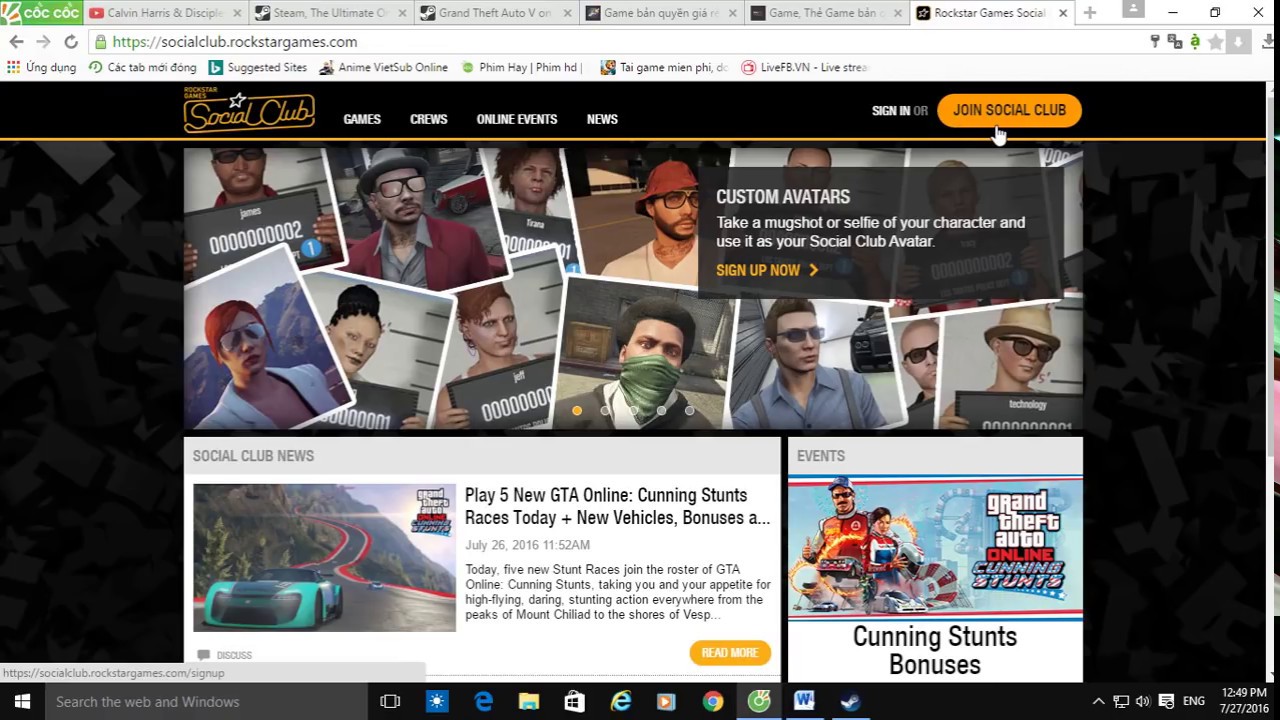Open Anime VietSub Online bookmark
Image resolution: width=1280 pixels, height=720 pixels.
click(384, 67)
